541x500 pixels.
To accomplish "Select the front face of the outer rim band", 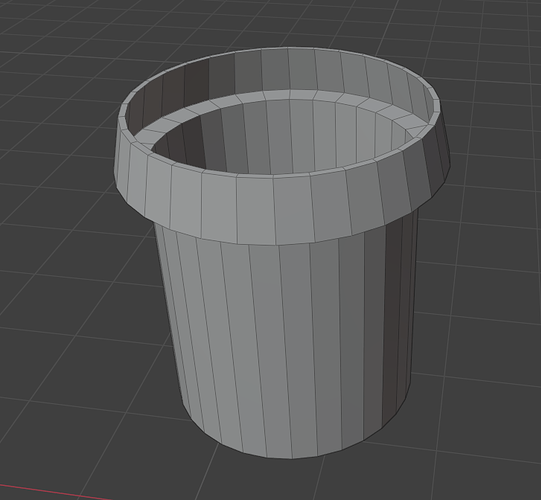I will (x=255, y=209).
